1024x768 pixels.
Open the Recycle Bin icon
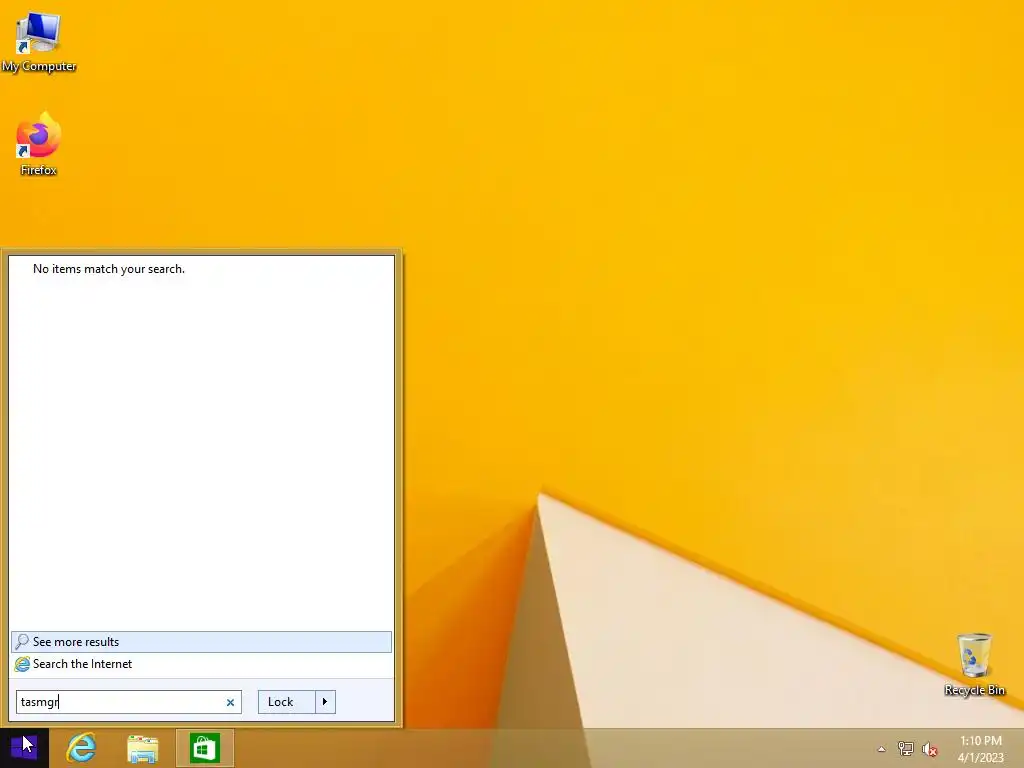tap(974, 664)
